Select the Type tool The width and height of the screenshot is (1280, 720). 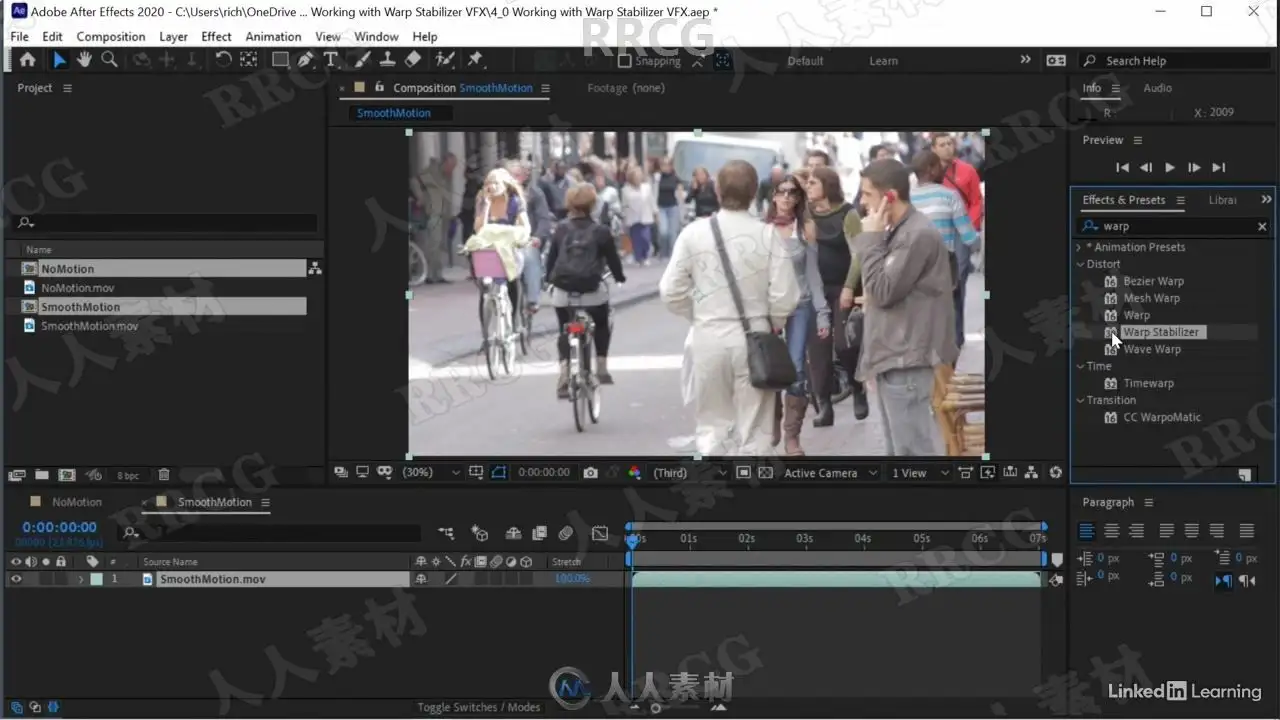[x=330, y=60]
